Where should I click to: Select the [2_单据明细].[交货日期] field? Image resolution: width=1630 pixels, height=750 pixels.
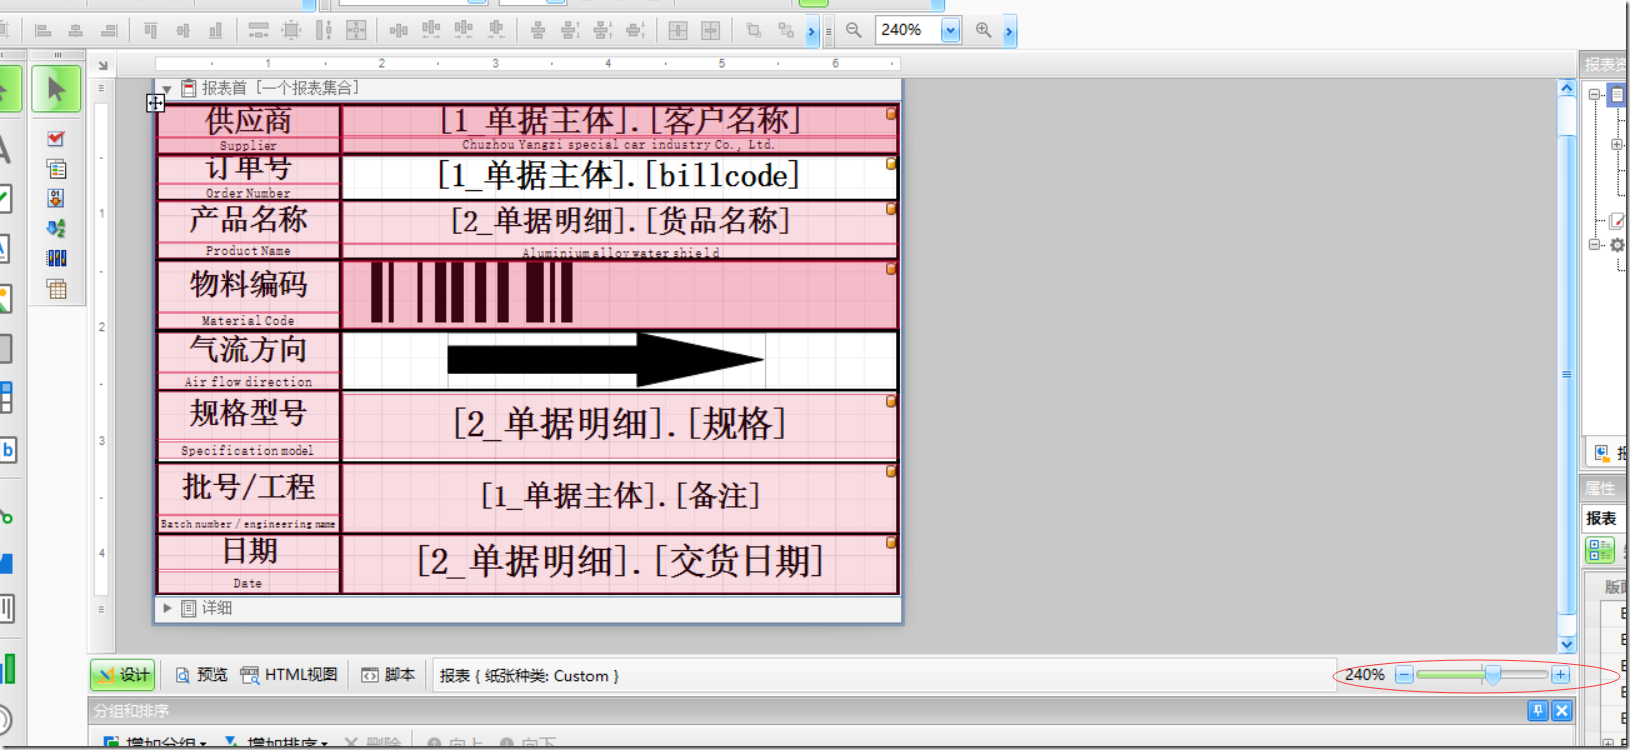619,562
